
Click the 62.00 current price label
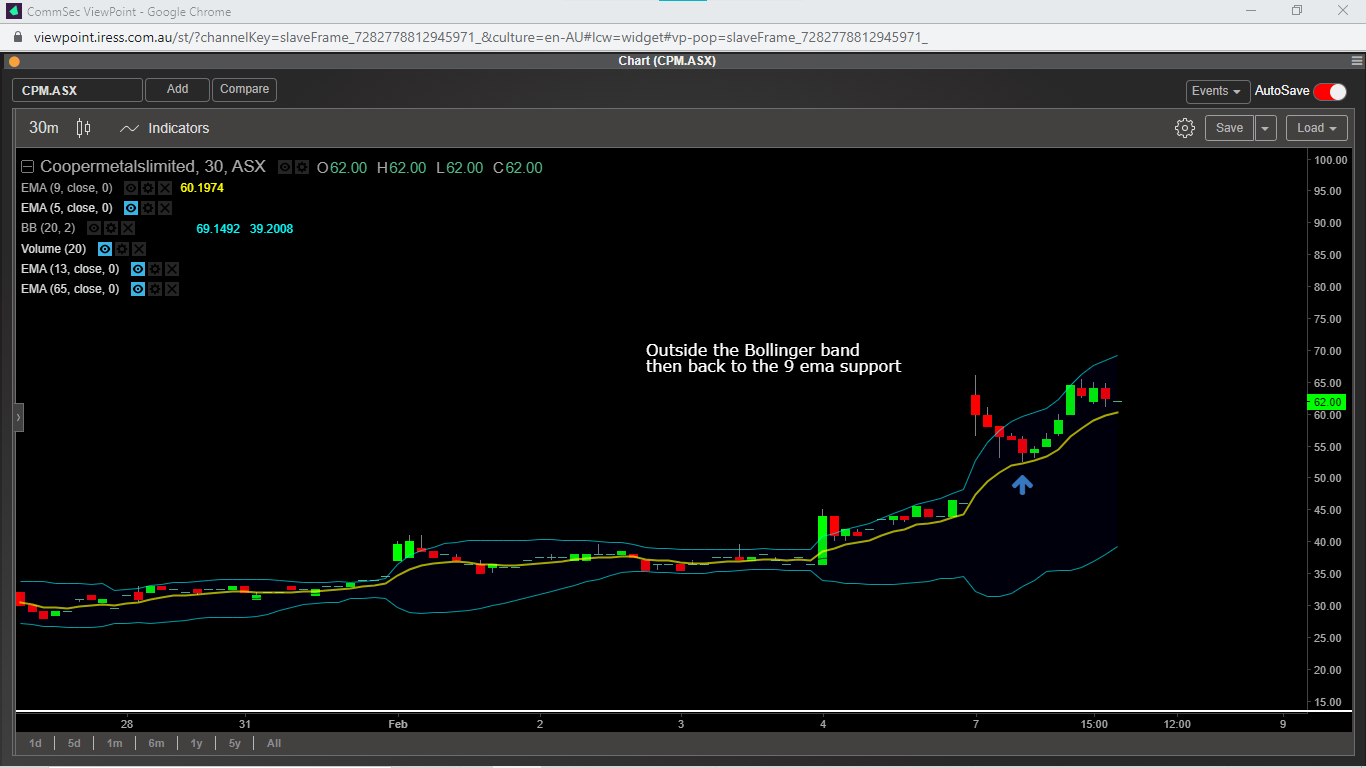1327,401
